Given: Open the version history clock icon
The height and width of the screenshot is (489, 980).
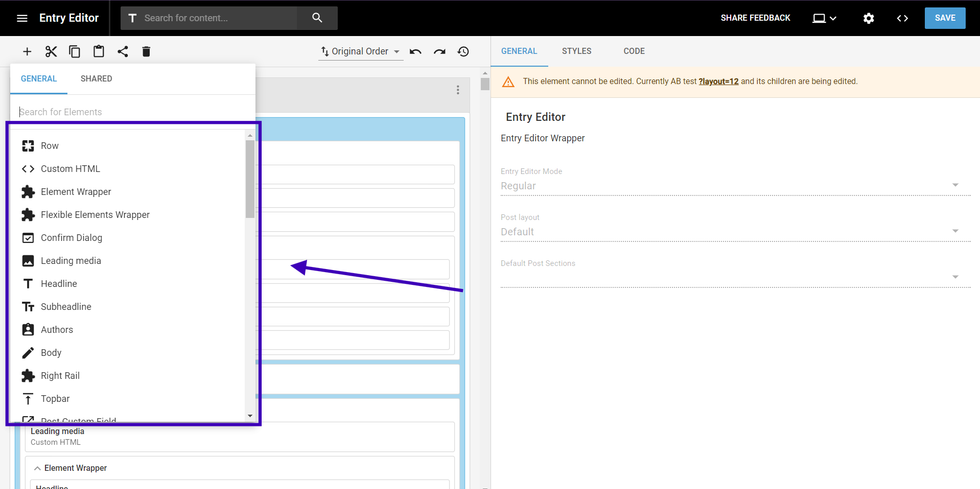Looking at the screenshot, I should pyautogui.click(x=463, y=52).
